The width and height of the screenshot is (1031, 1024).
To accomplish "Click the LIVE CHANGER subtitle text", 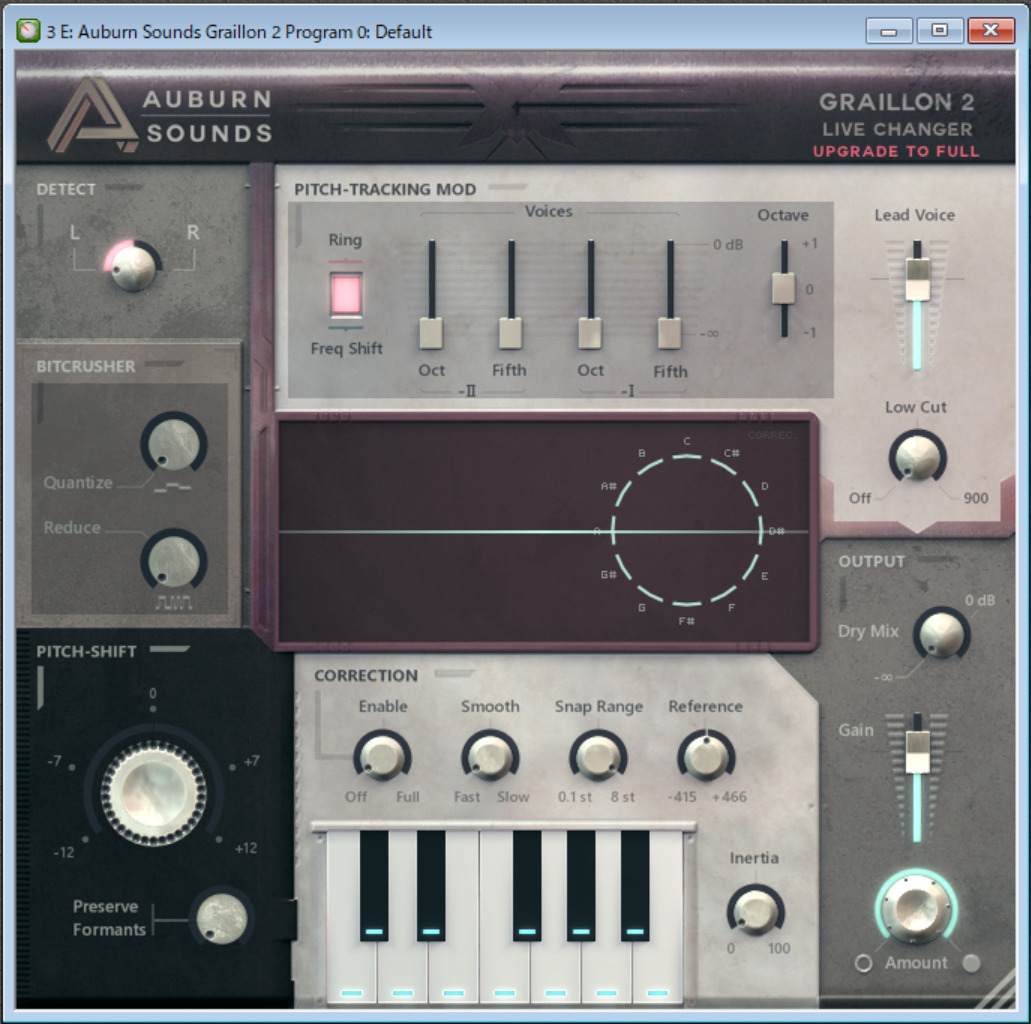I will (897, 129).
